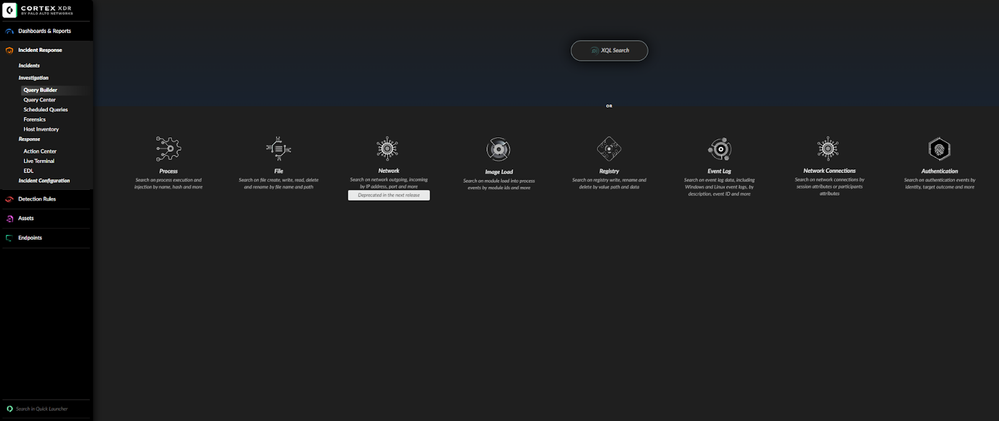Click the Cortex XDR logo icon
This screenshot has height=421, width=999.
10,10
